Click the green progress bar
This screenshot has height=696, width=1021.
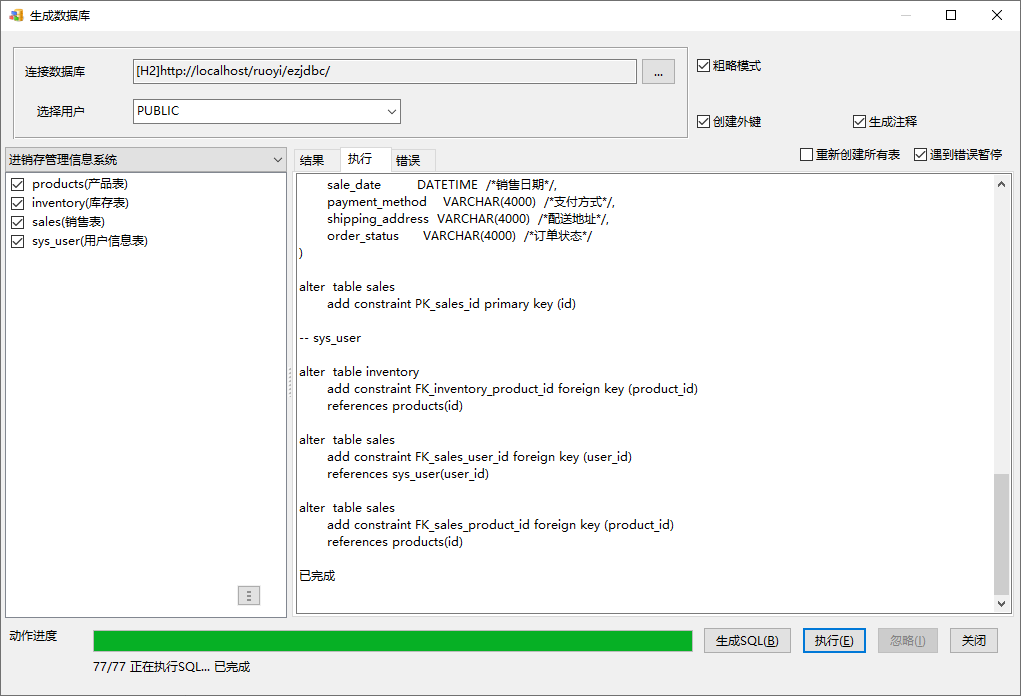[x=392, y=641]
